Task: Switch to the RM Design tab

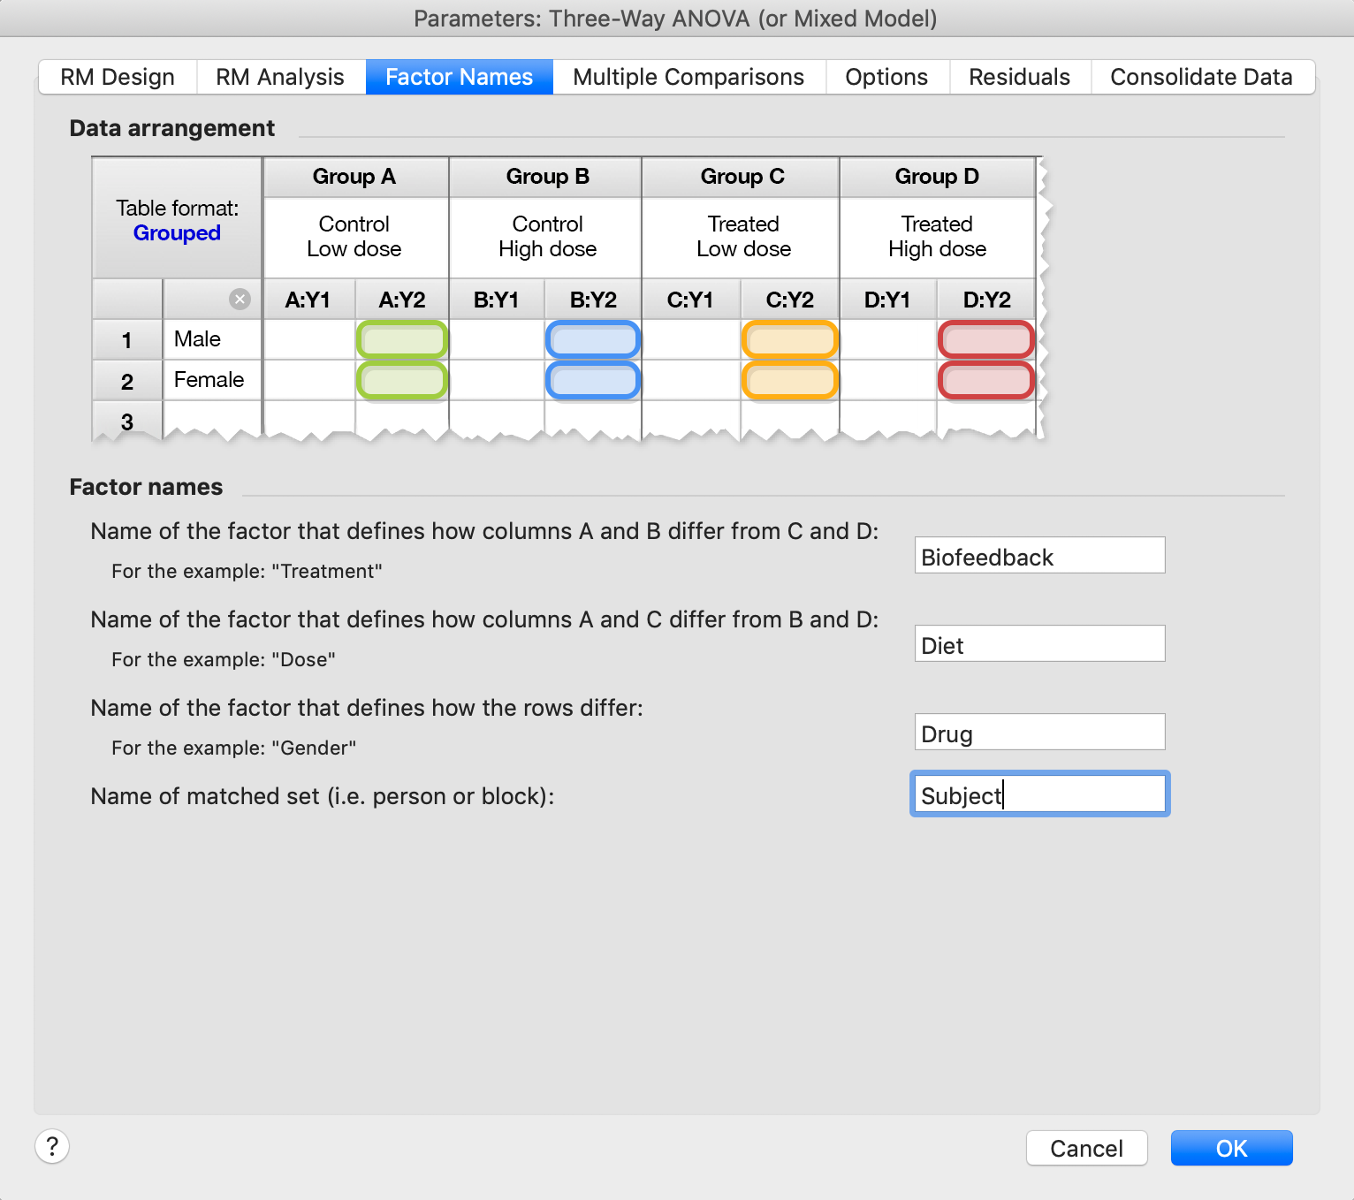Action: pos(116,76)
